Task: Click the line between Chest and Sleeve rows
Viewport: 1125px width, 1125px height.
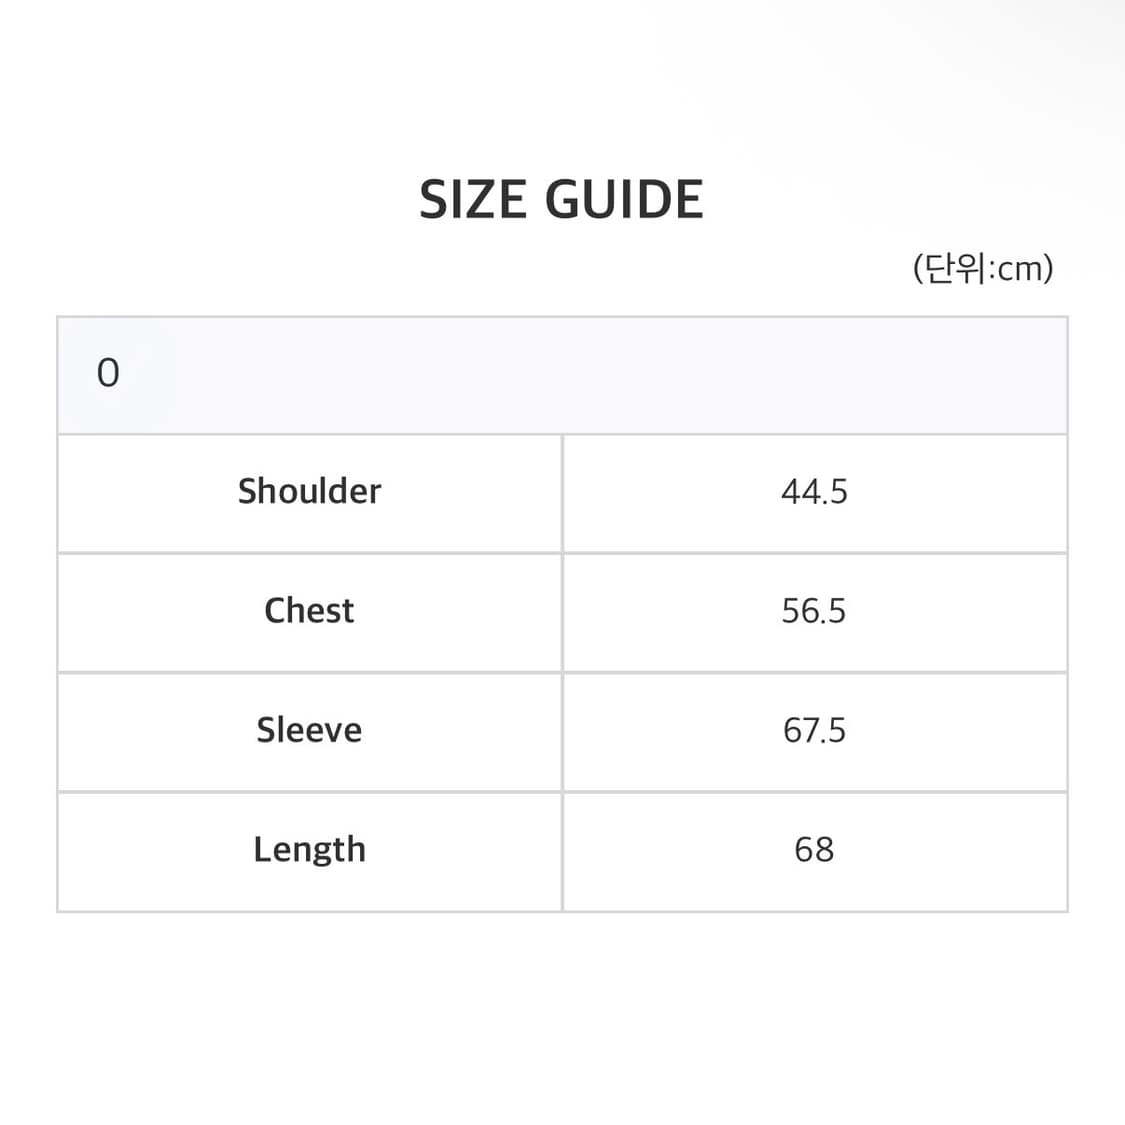Action: (400, 672)
